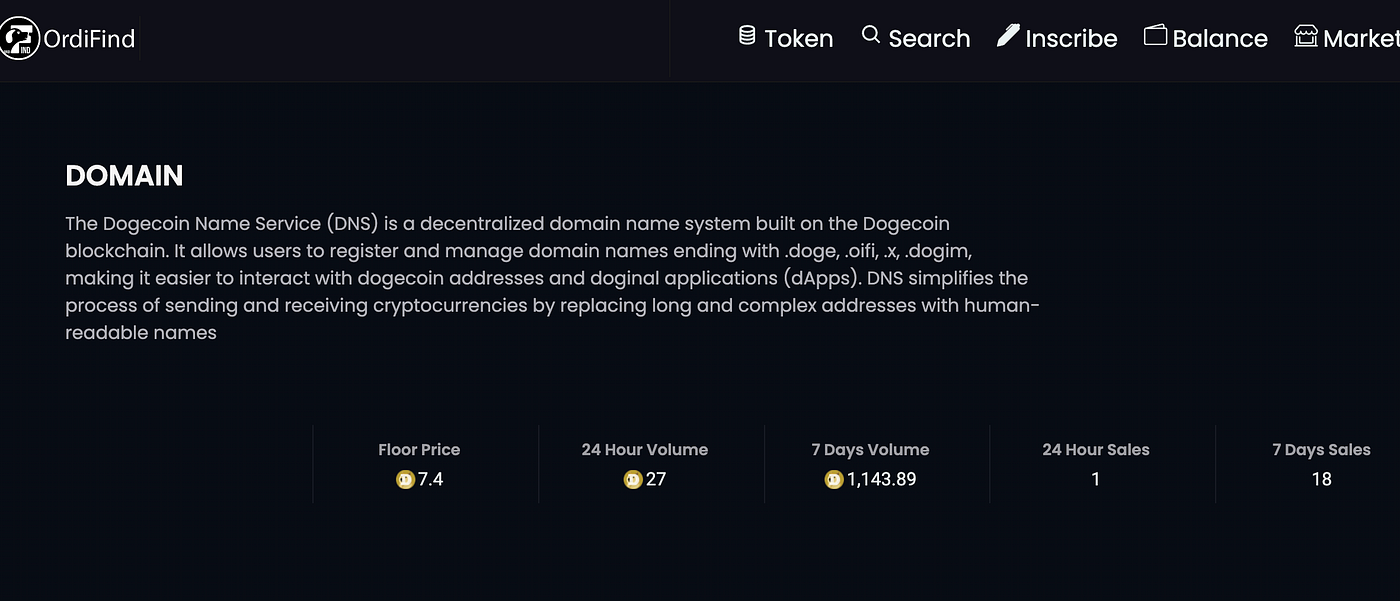Viewport: 1400px width, 601px height.
Task: Click the OrdiFind brand name text
Action: pos(89,39)
